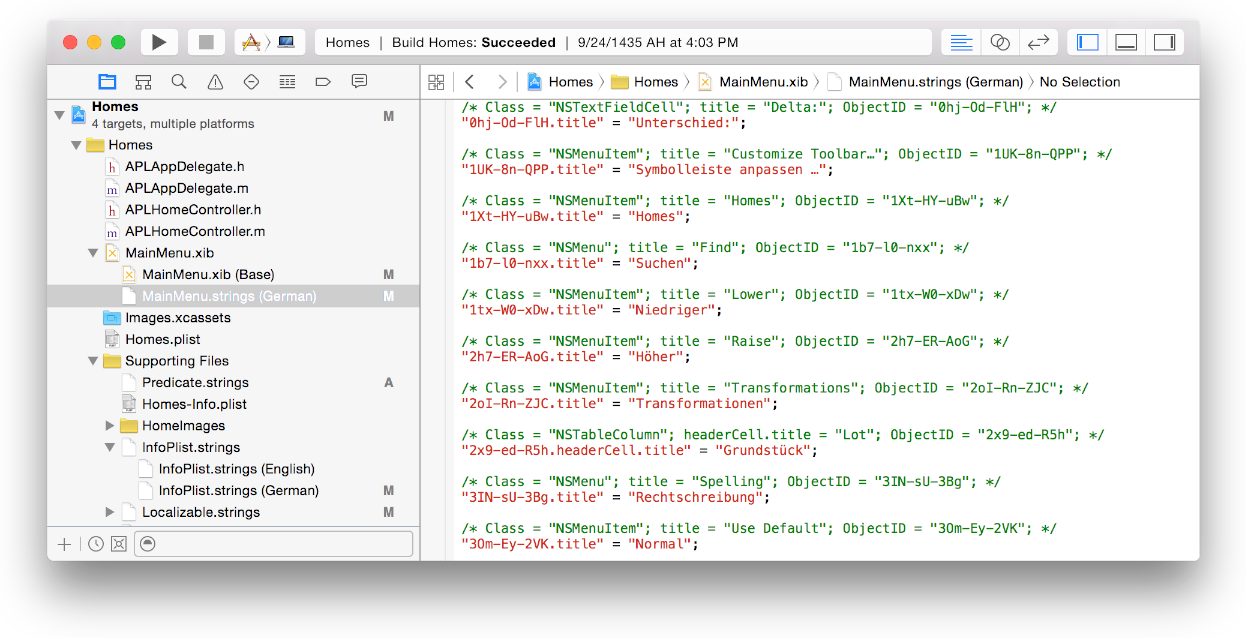The image size is (1246, 638).
Task: Open the Find navigator
Action: 179,83
